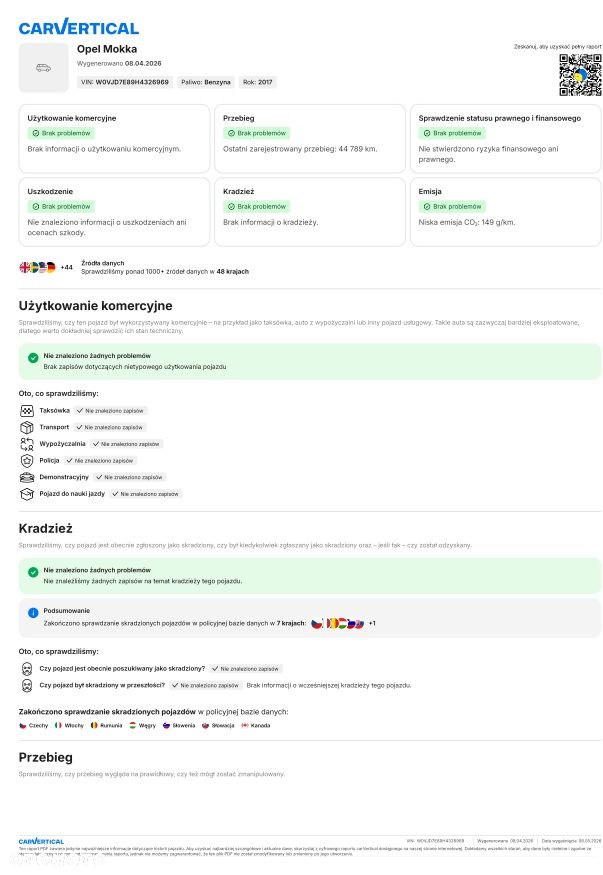Click the QR code for full report
The height and width of the screenshot is (875, 603).
(x=580, y=75)
